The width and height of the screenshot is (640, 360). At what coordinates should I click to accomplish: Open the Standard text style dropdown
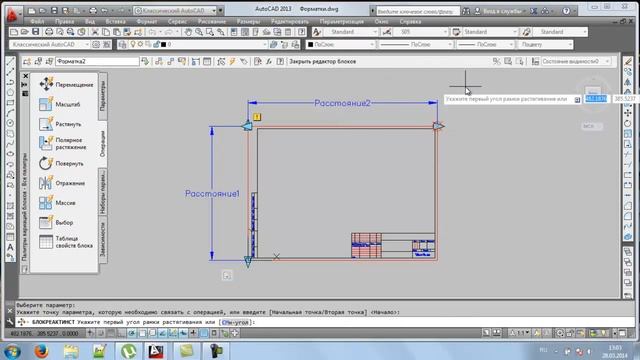tap(351, 32)
